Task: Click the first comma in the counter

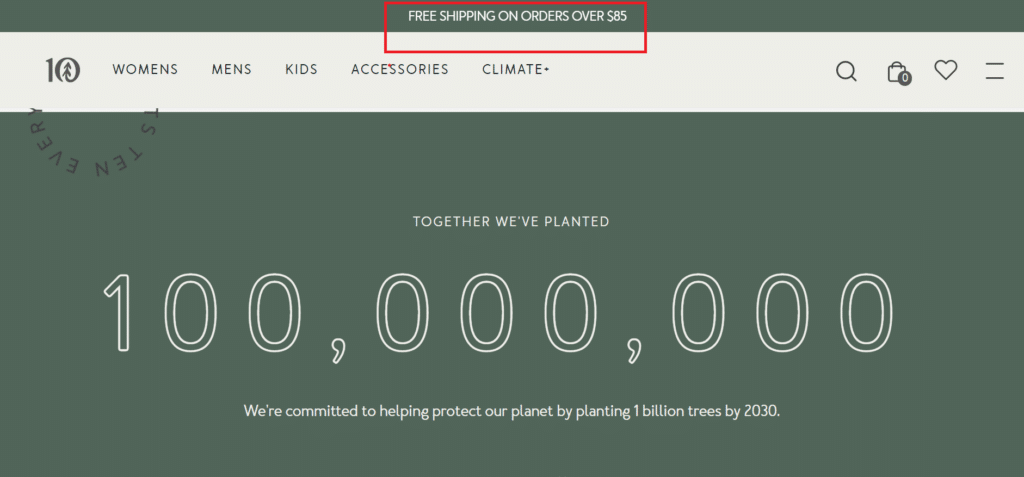Action: 341,345
